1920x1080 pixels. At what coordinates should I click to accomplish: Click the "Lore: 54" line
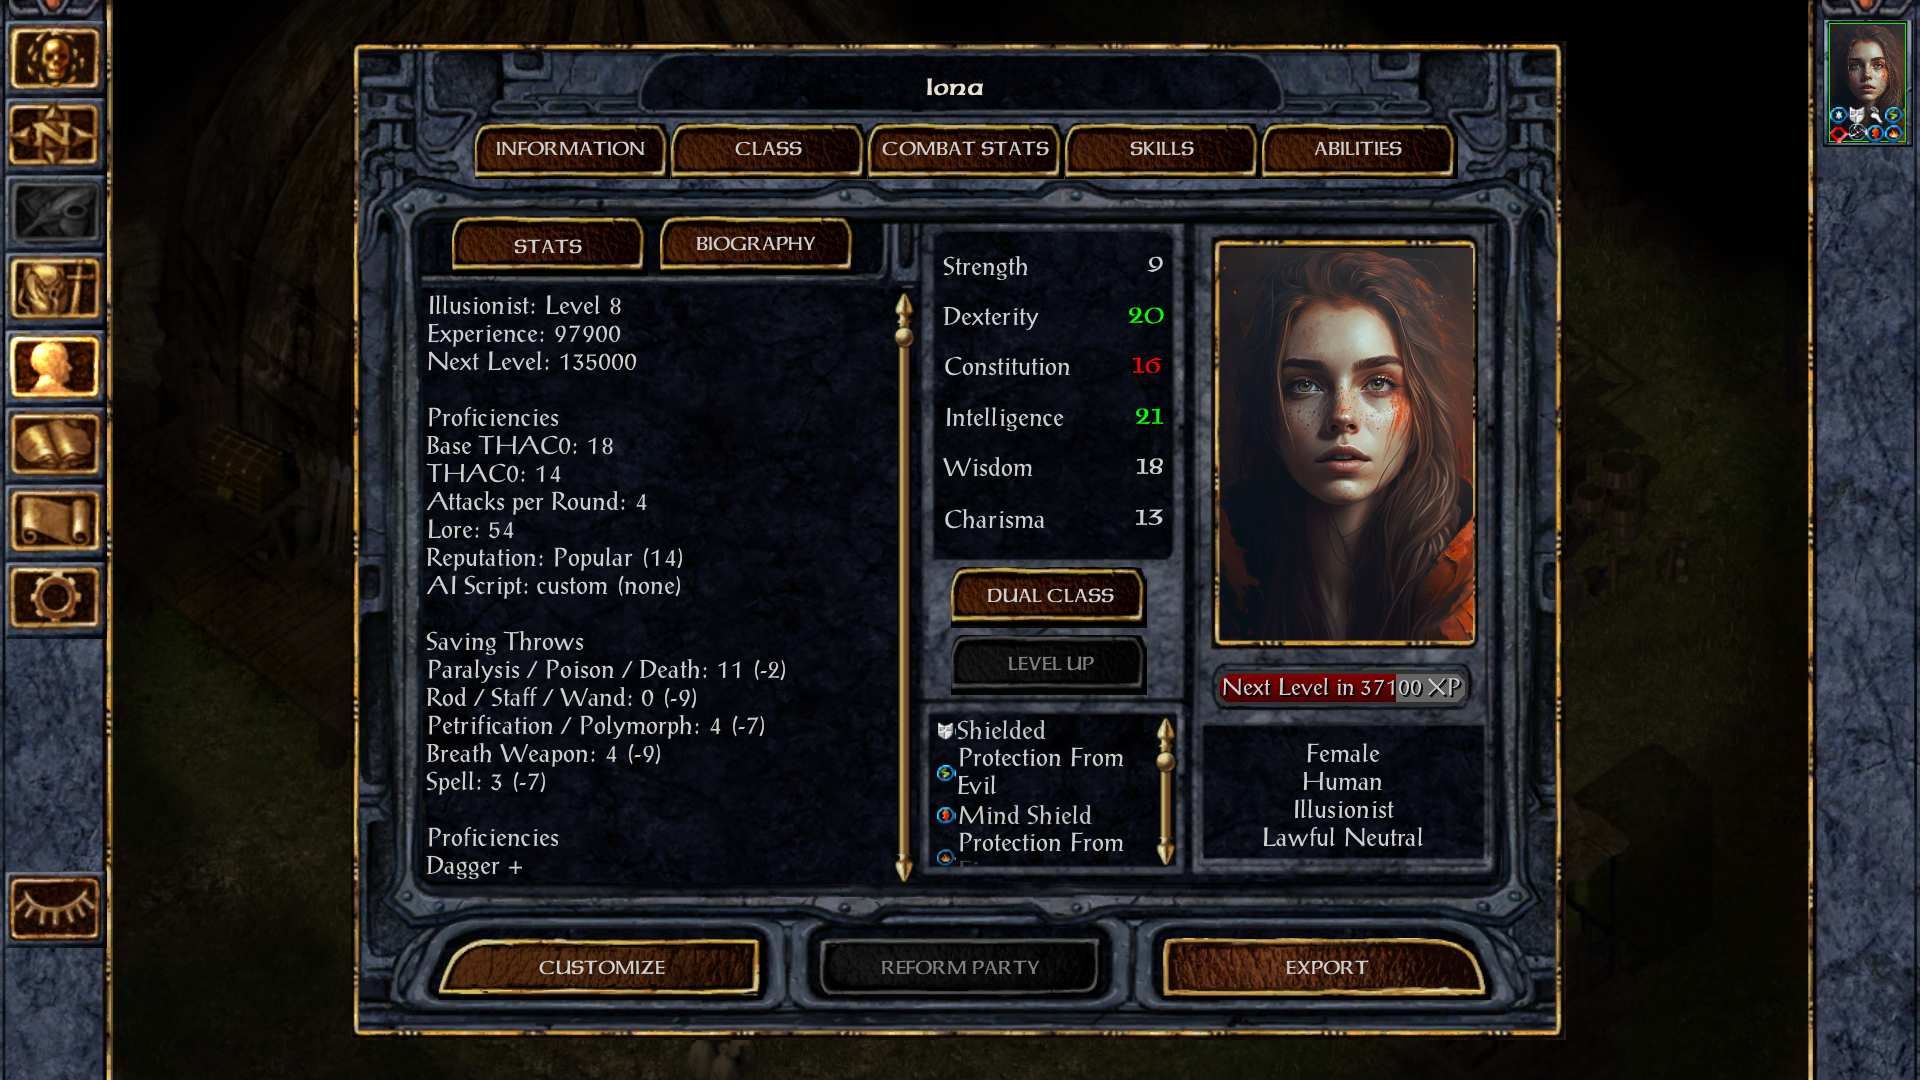tap(470, 530)
